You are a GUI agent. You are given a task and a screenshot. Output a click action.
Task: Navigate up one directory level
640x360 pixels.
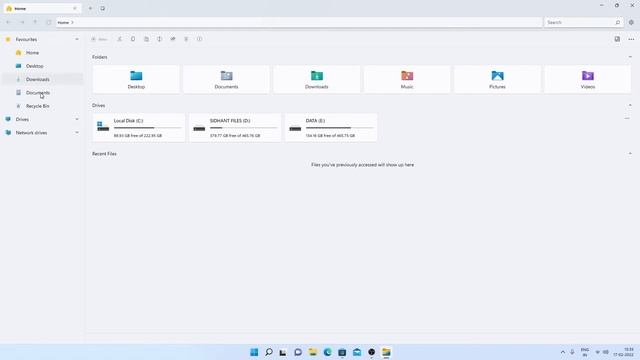35,22
